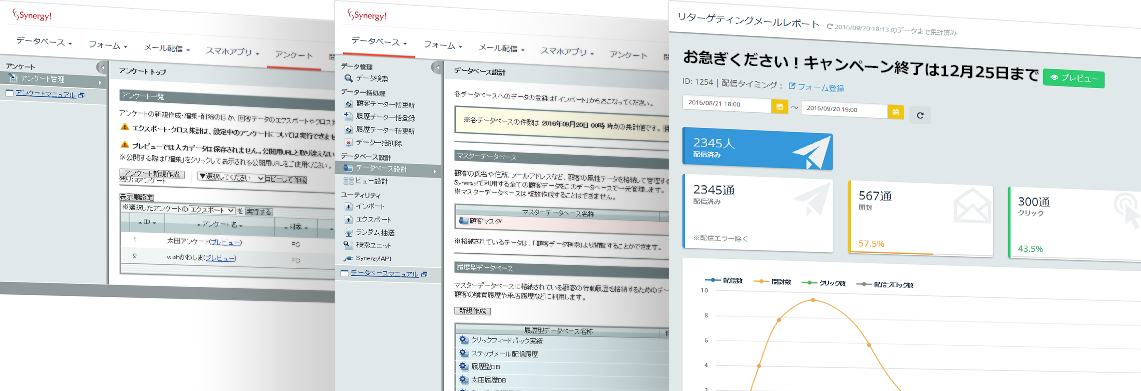Click the アンケート新規作成 button
Screen dimensions: 1141x391
click(x=153, y=174)
